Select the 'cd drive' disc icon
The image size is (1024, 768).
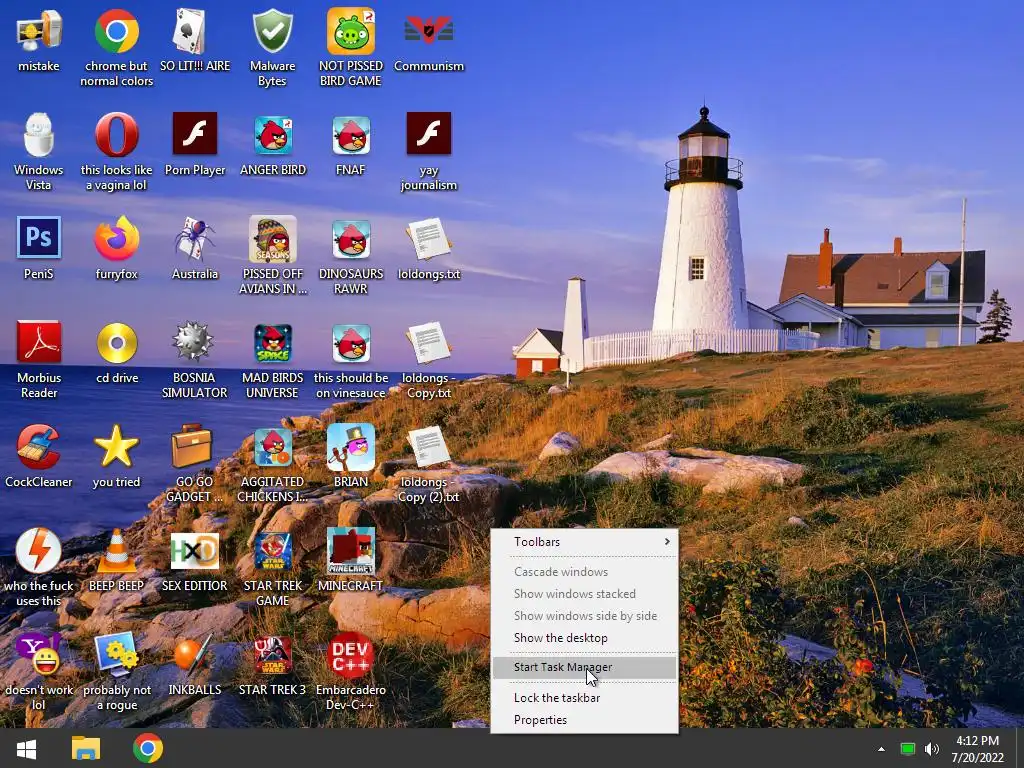coord(116,342)
